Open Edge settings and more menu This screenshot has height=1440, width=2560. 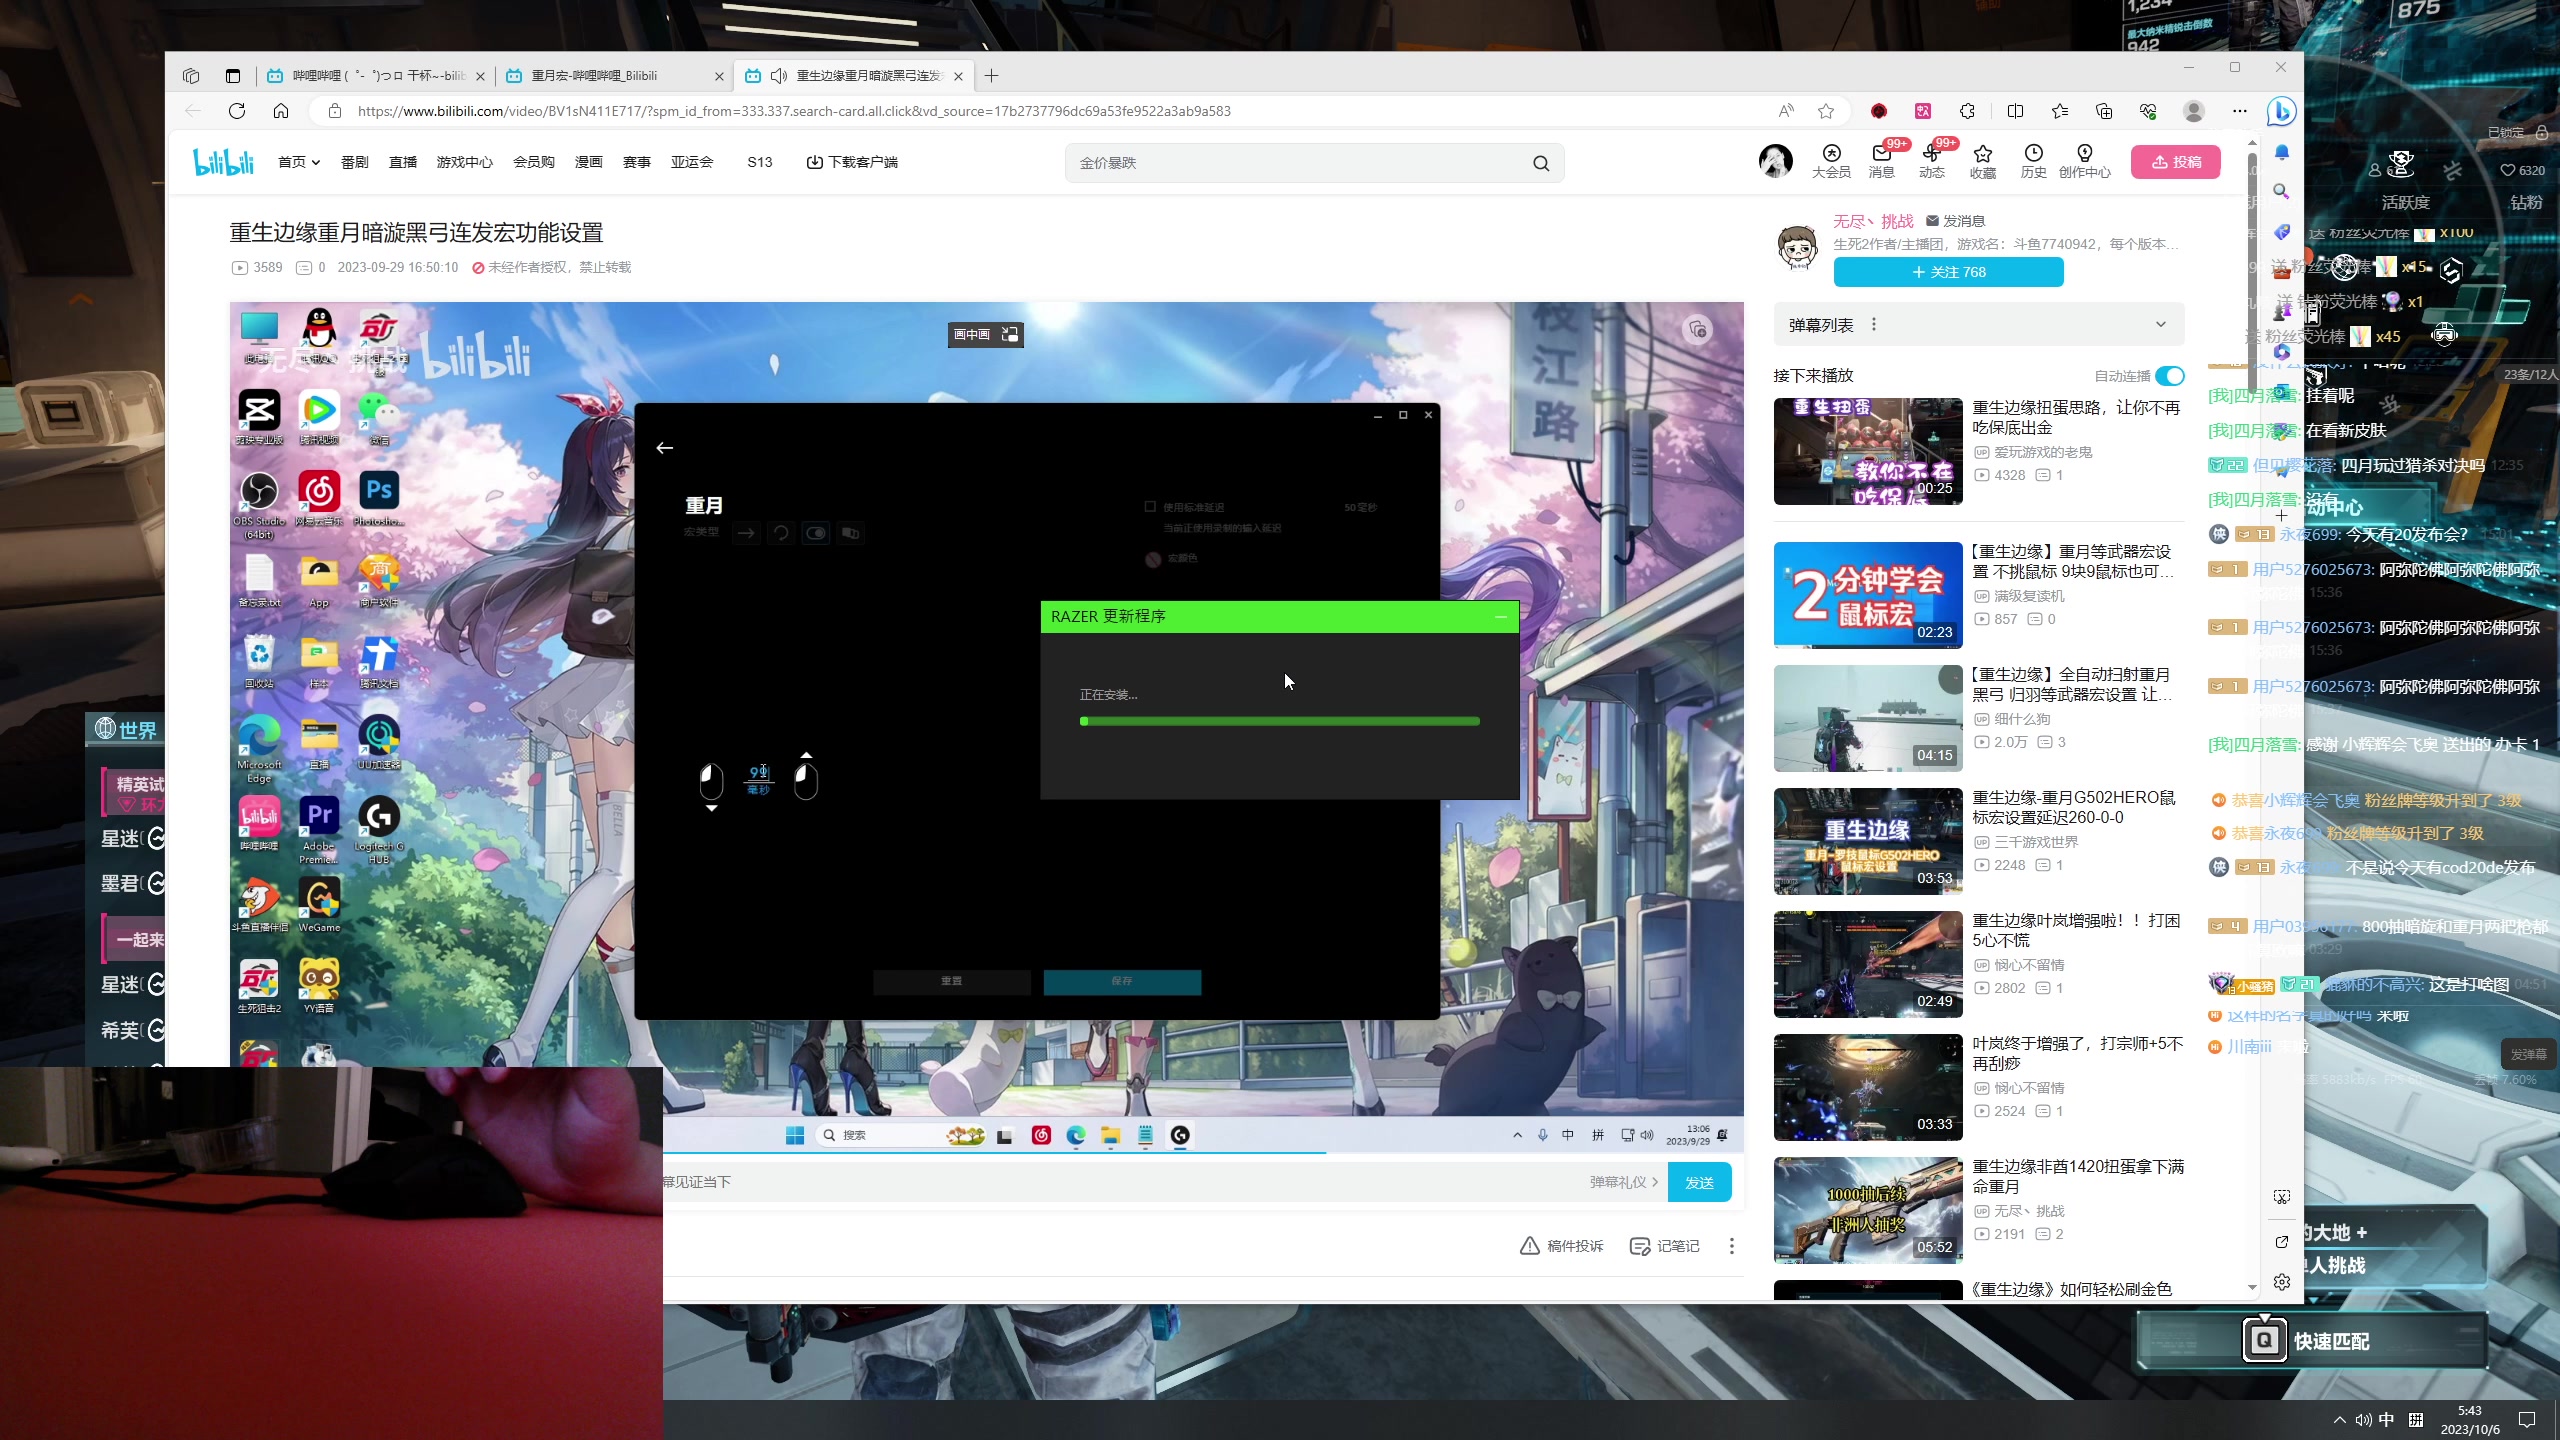pos(2240,111)
